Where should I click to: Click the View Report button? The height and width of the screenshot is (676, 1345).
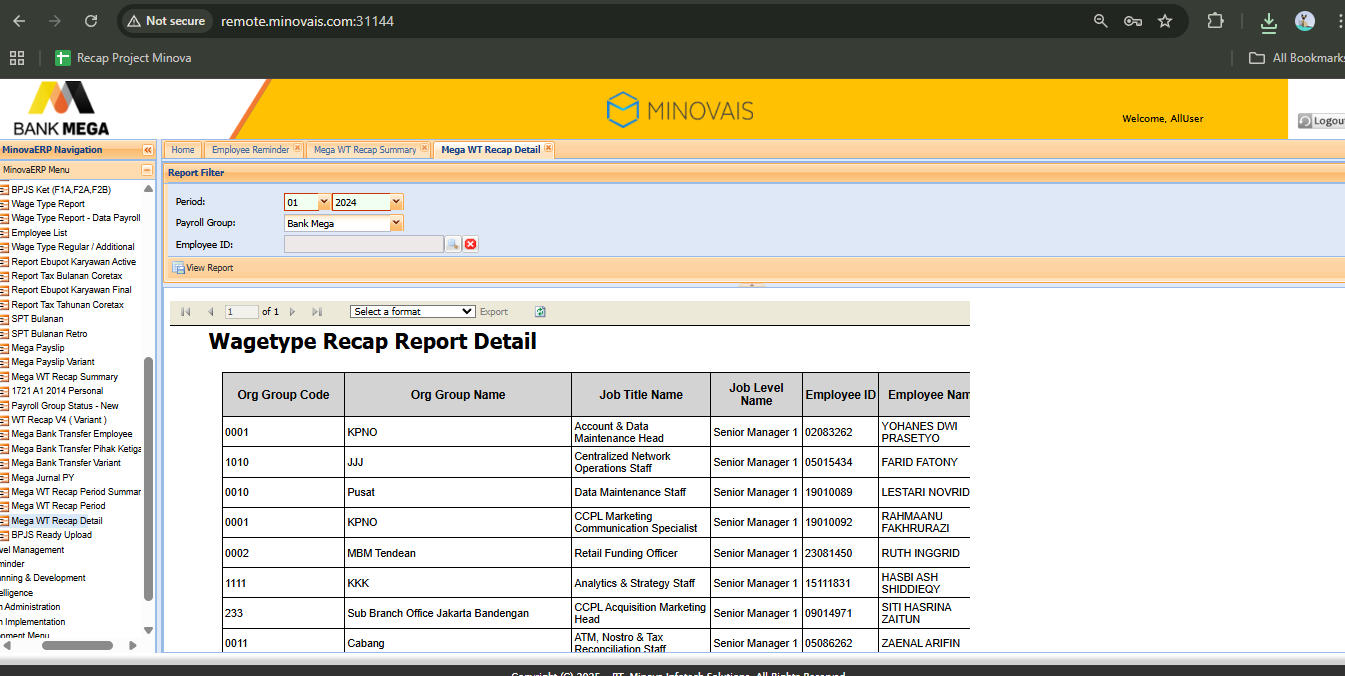tap(203, 268)
